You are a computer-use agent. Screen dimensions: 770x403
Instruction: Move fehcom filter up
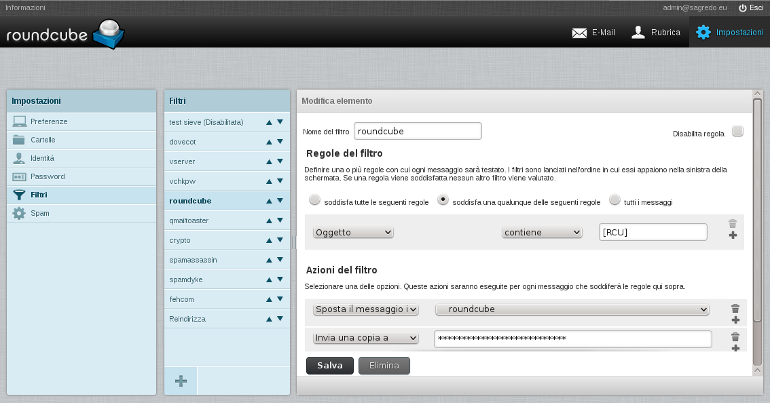coord(269,299)
